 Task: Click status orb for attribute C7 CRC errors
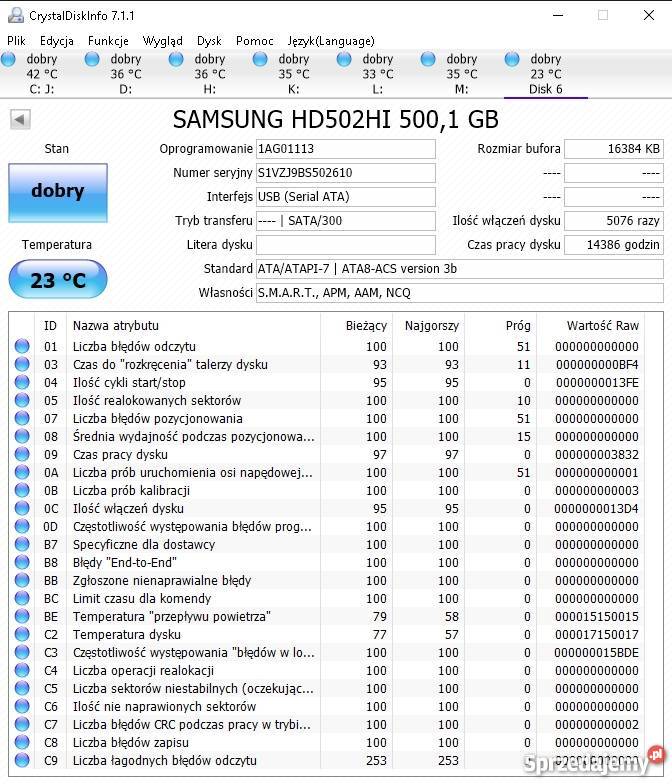click(x=22, y=724)
